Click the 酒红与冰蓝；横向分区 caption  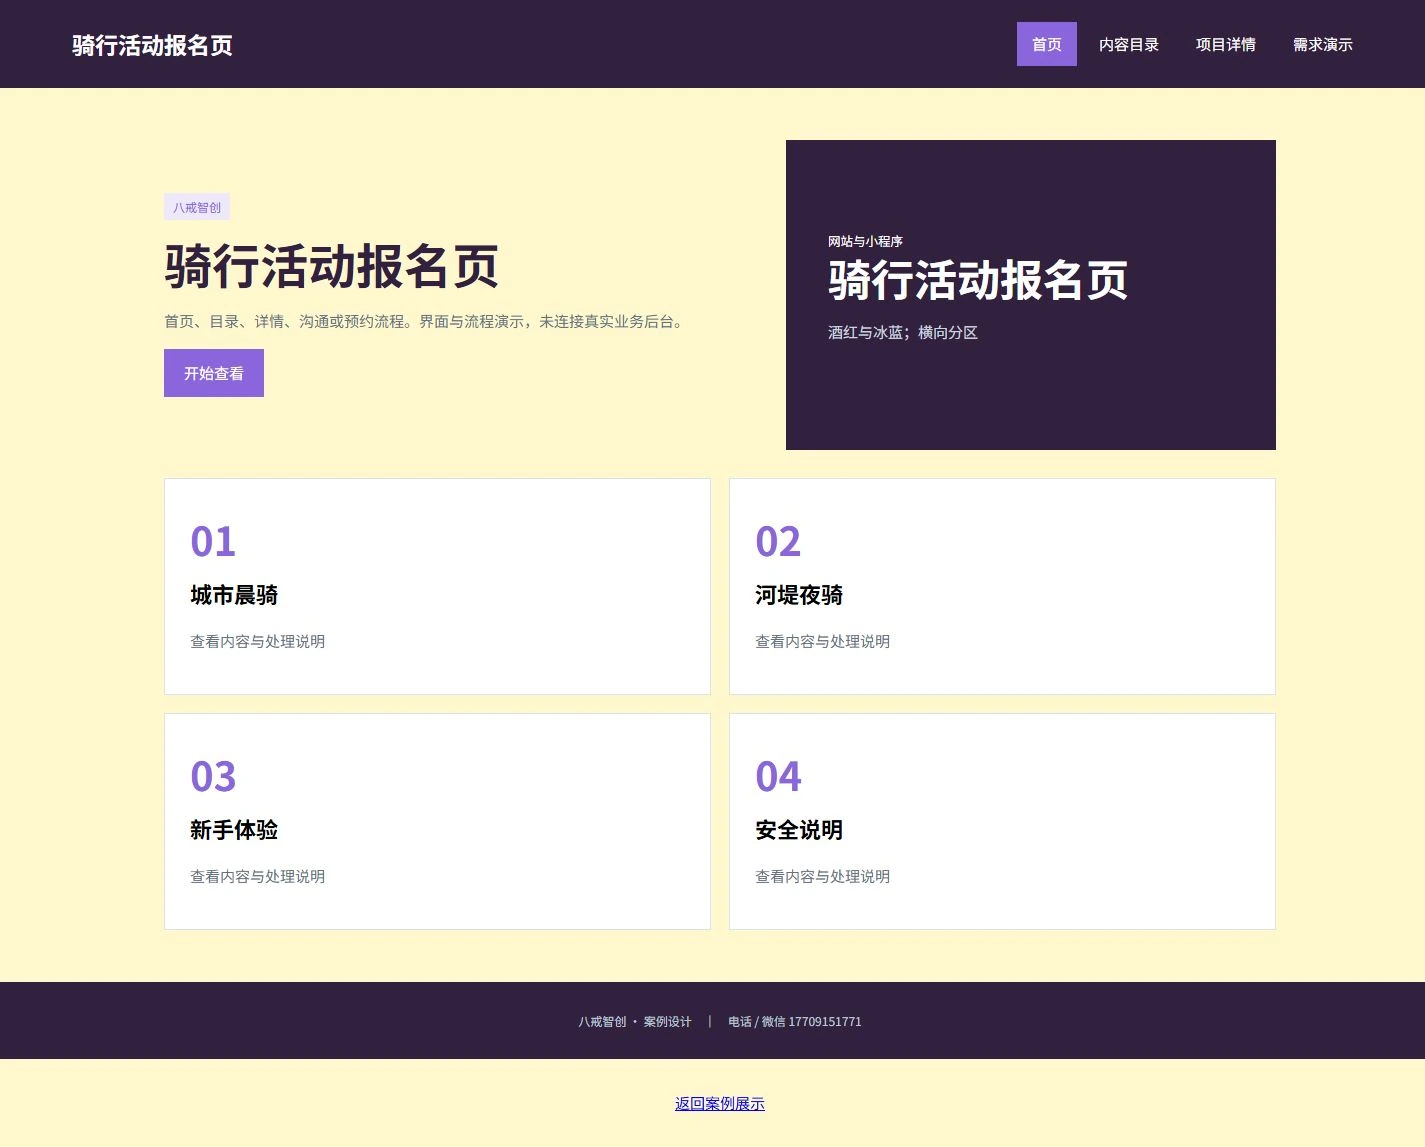[903, 332]
